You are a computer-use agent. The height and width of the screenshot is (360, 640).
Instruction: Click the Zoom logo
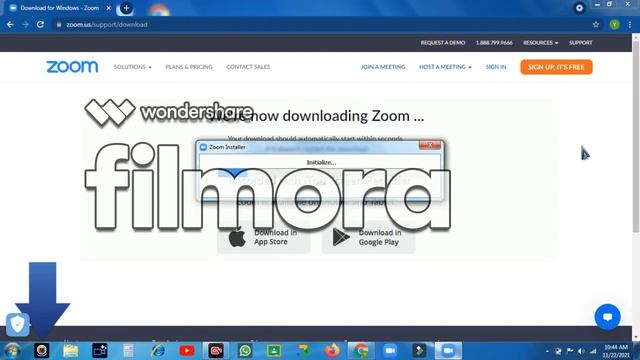point(72,67)
